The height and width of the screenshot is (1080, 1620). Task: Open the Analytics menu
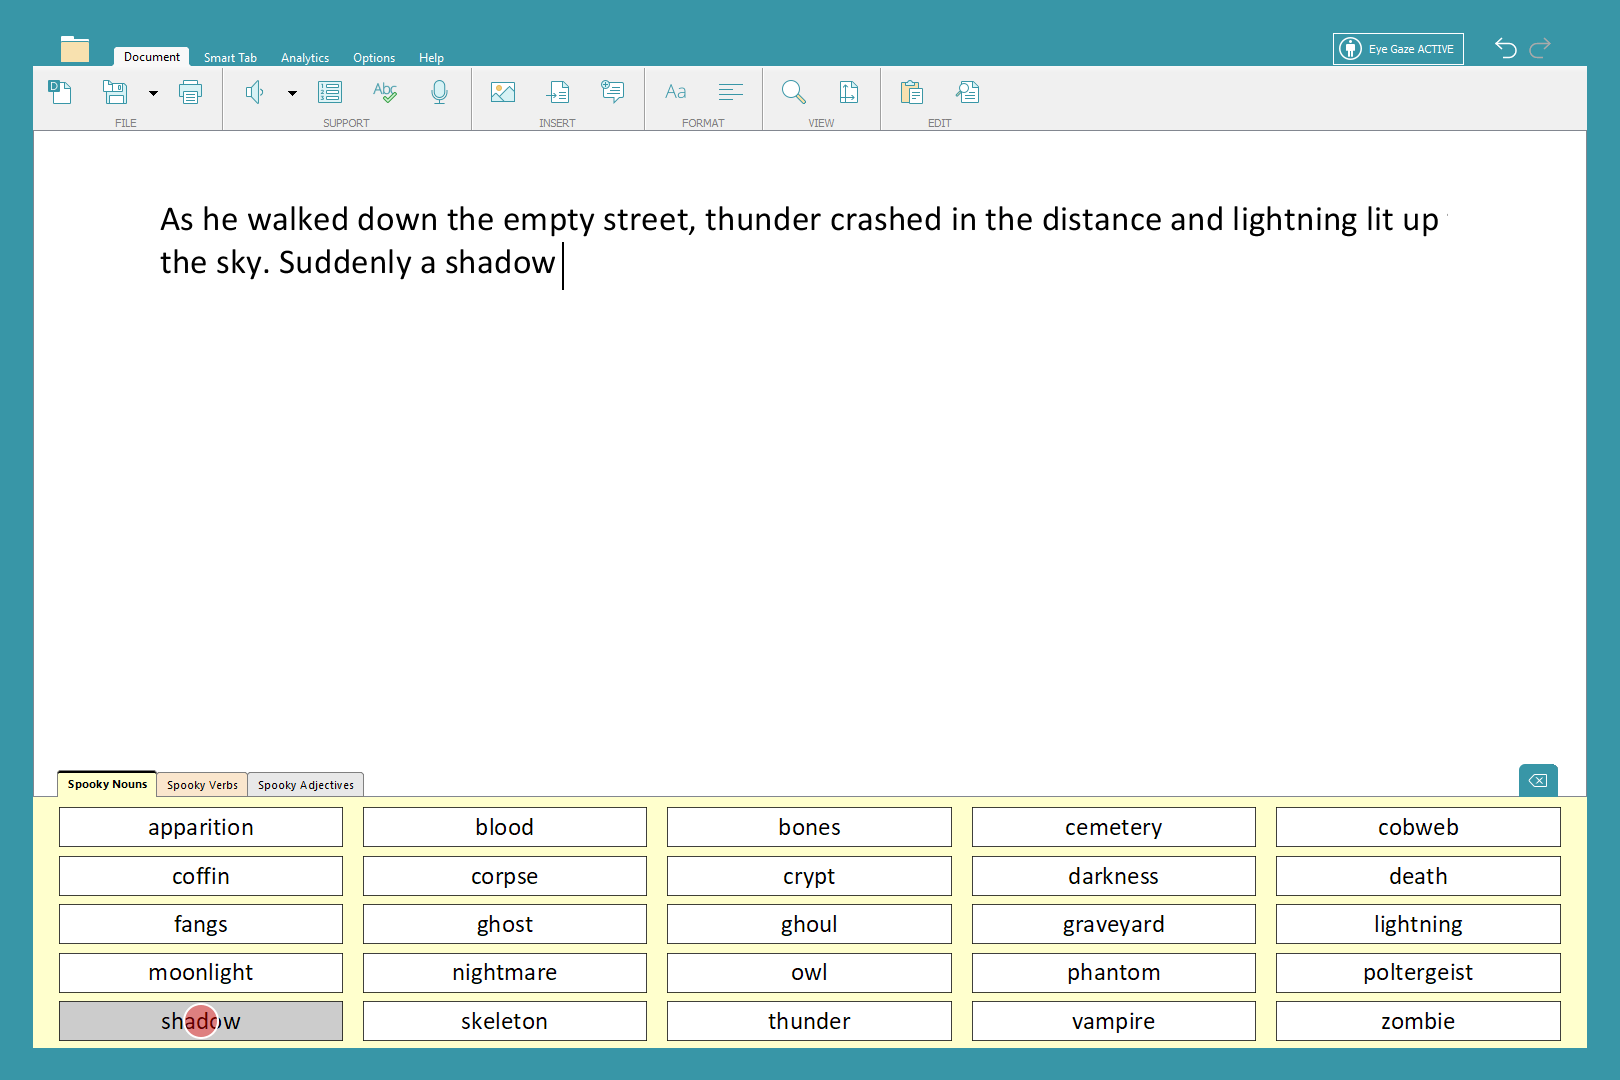(x=305, y=58)
